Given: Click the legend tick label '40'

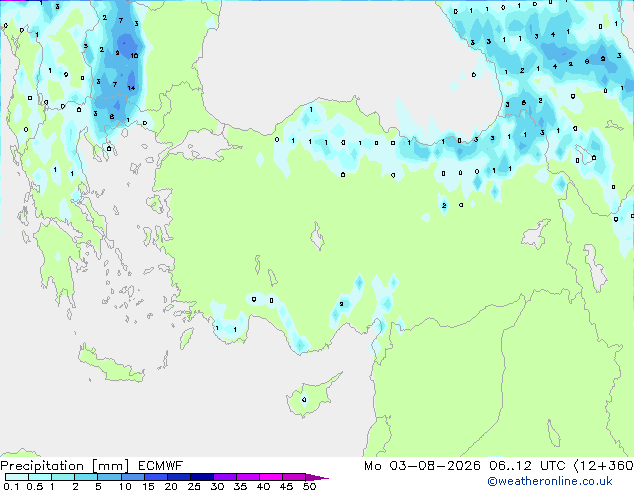Looking at the screenshot, I should (x=263, y=486).
